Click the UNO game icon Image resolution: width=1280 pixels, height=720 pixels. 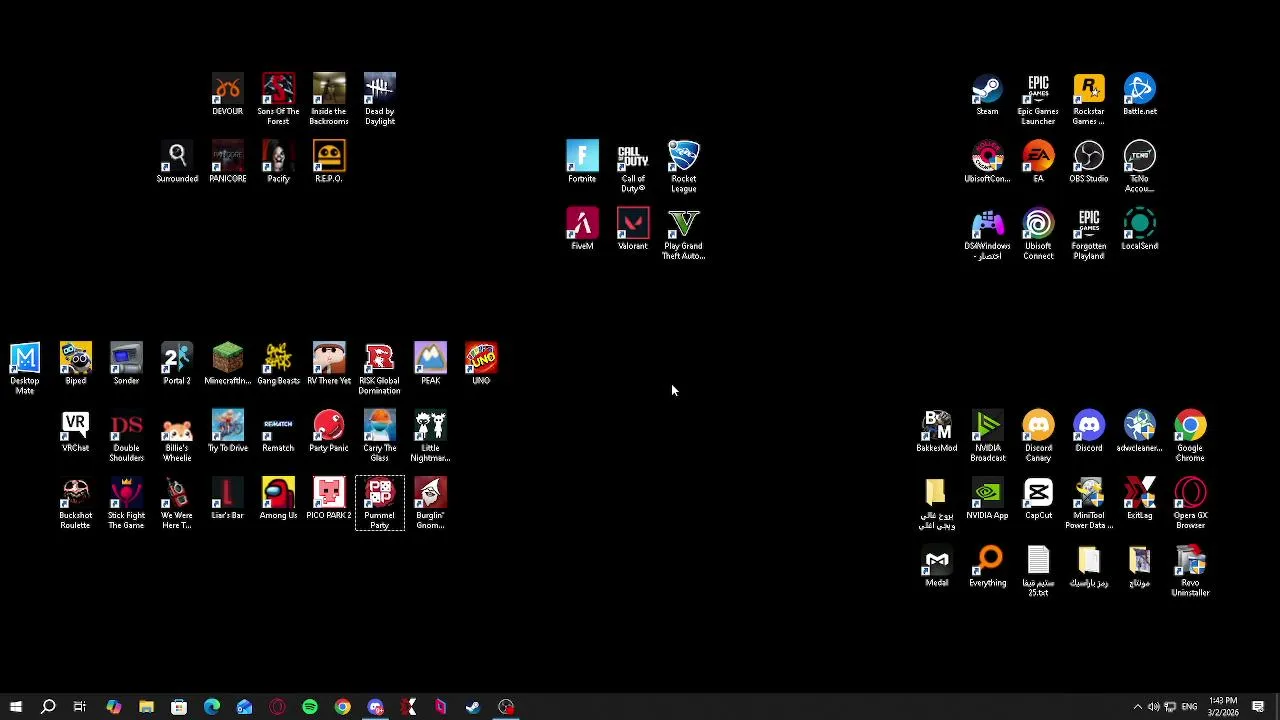tap(481, 364)
